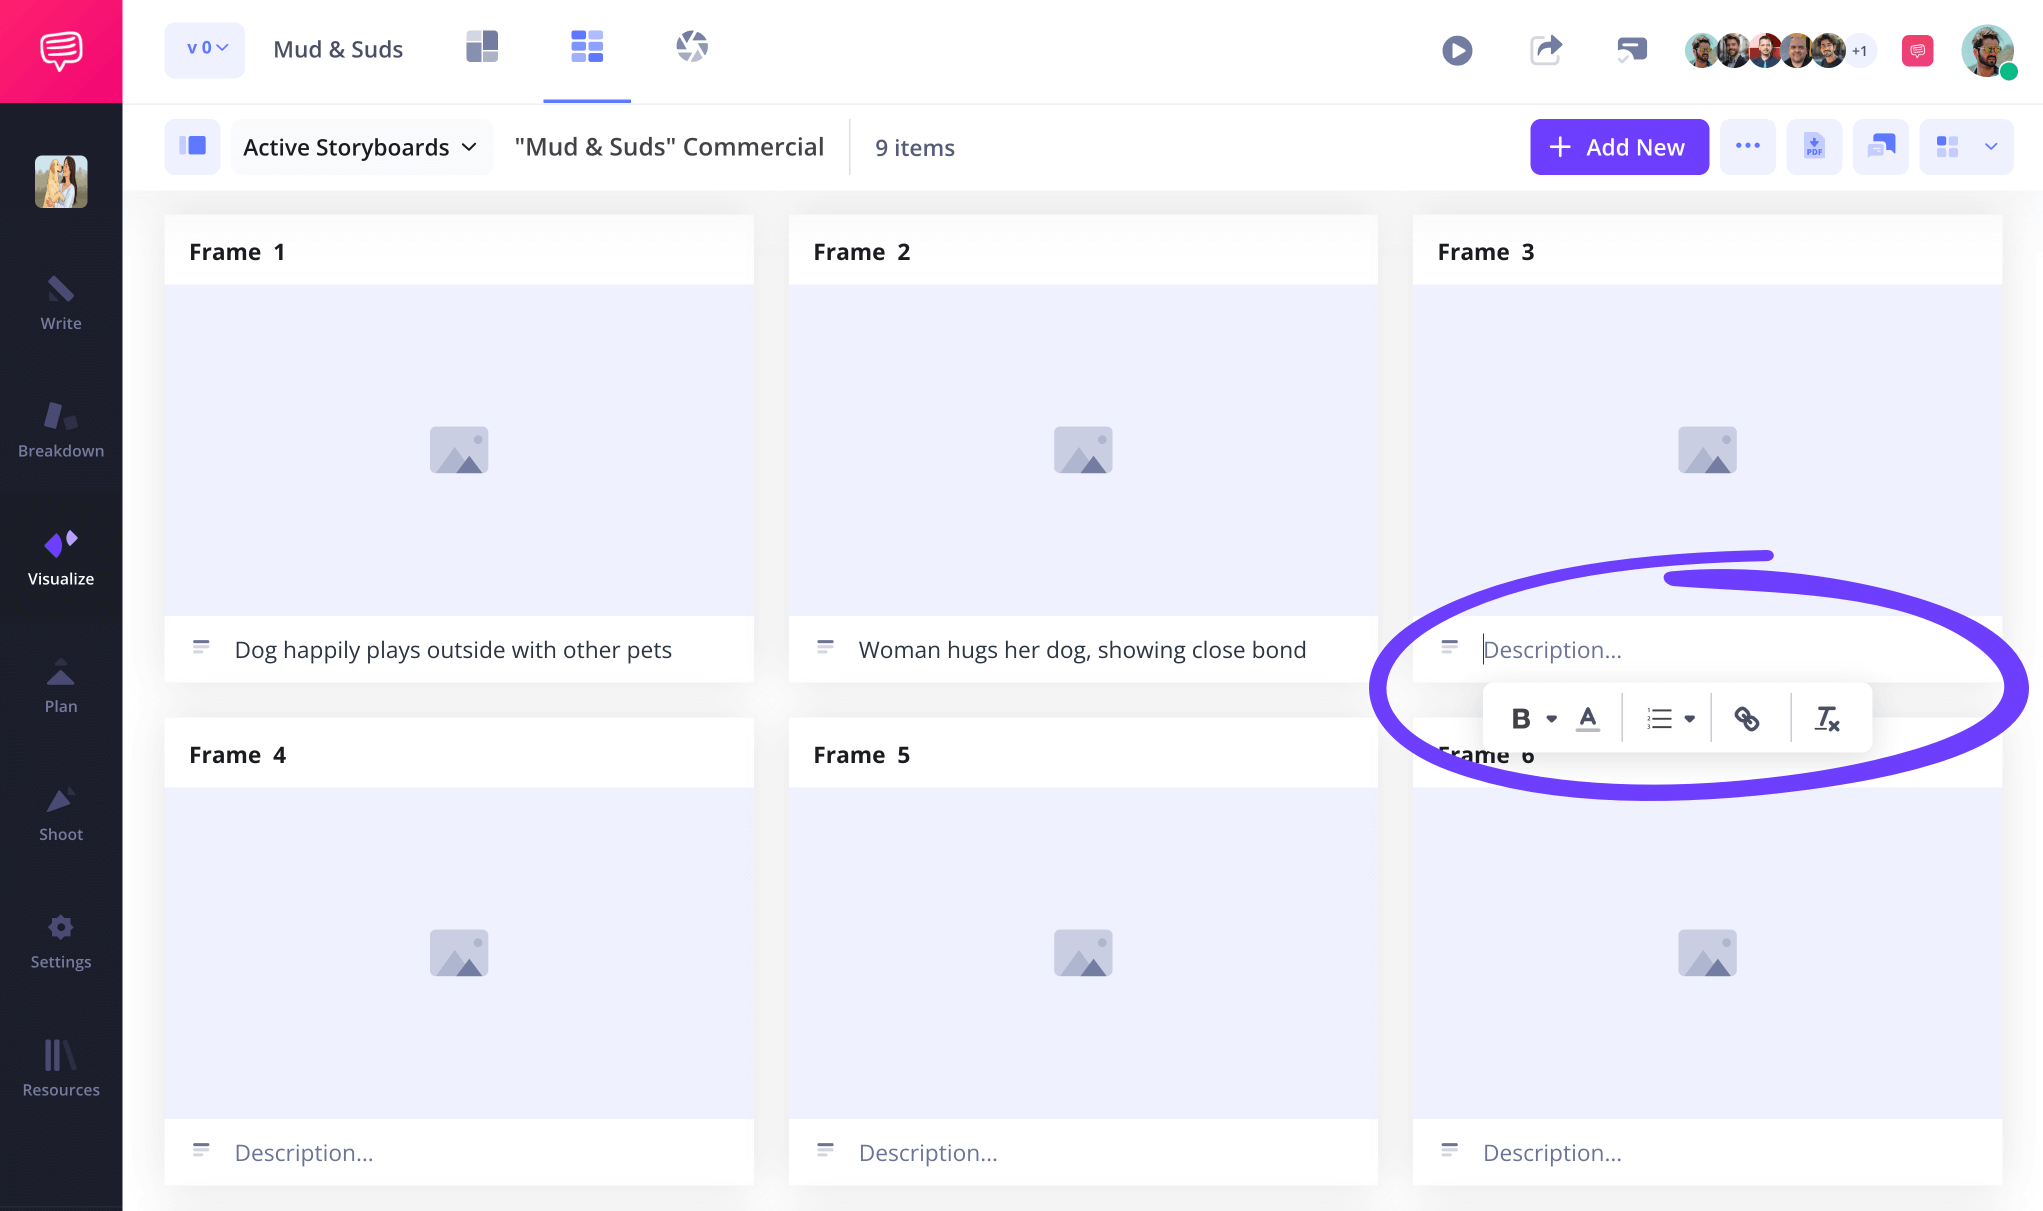Expand the Active Storyboards dropdown

(360, 146)
